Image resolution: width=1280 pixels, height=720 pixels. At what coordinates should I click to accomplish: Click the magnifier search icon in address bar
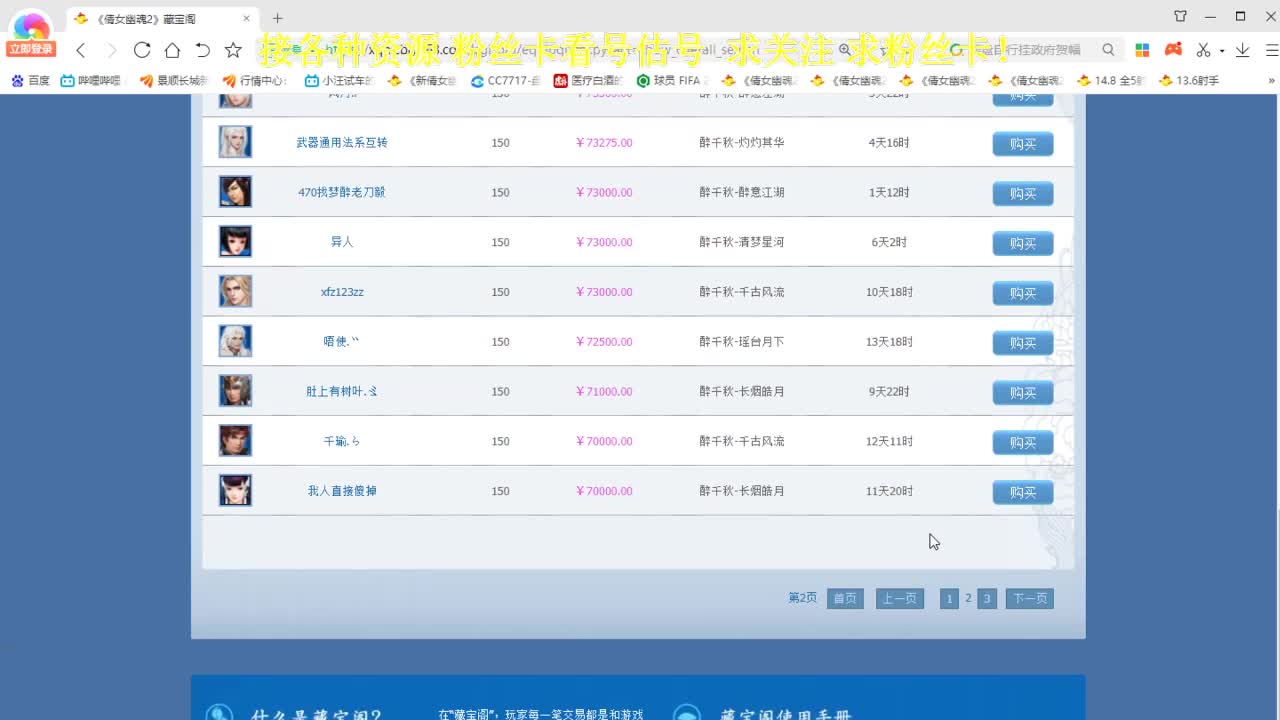[x=1107, y=48]
